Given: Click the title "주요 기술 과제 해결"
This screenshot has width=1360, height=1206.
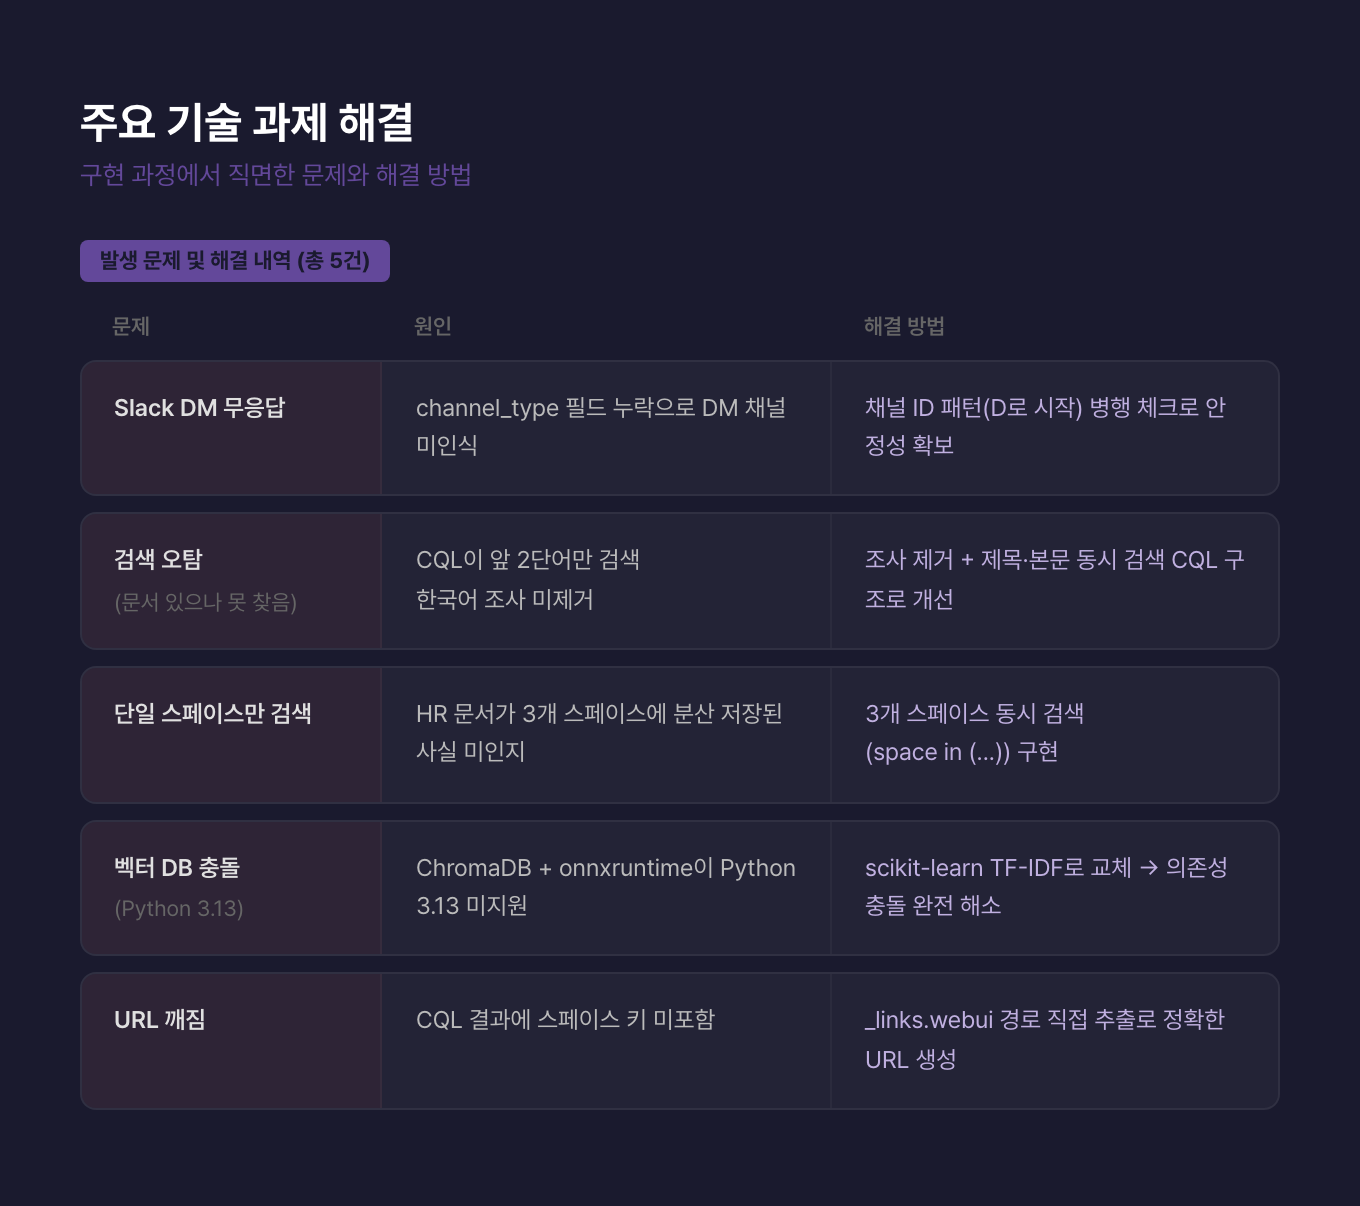Looking at the screenshot, I should [x=246, y=122].
